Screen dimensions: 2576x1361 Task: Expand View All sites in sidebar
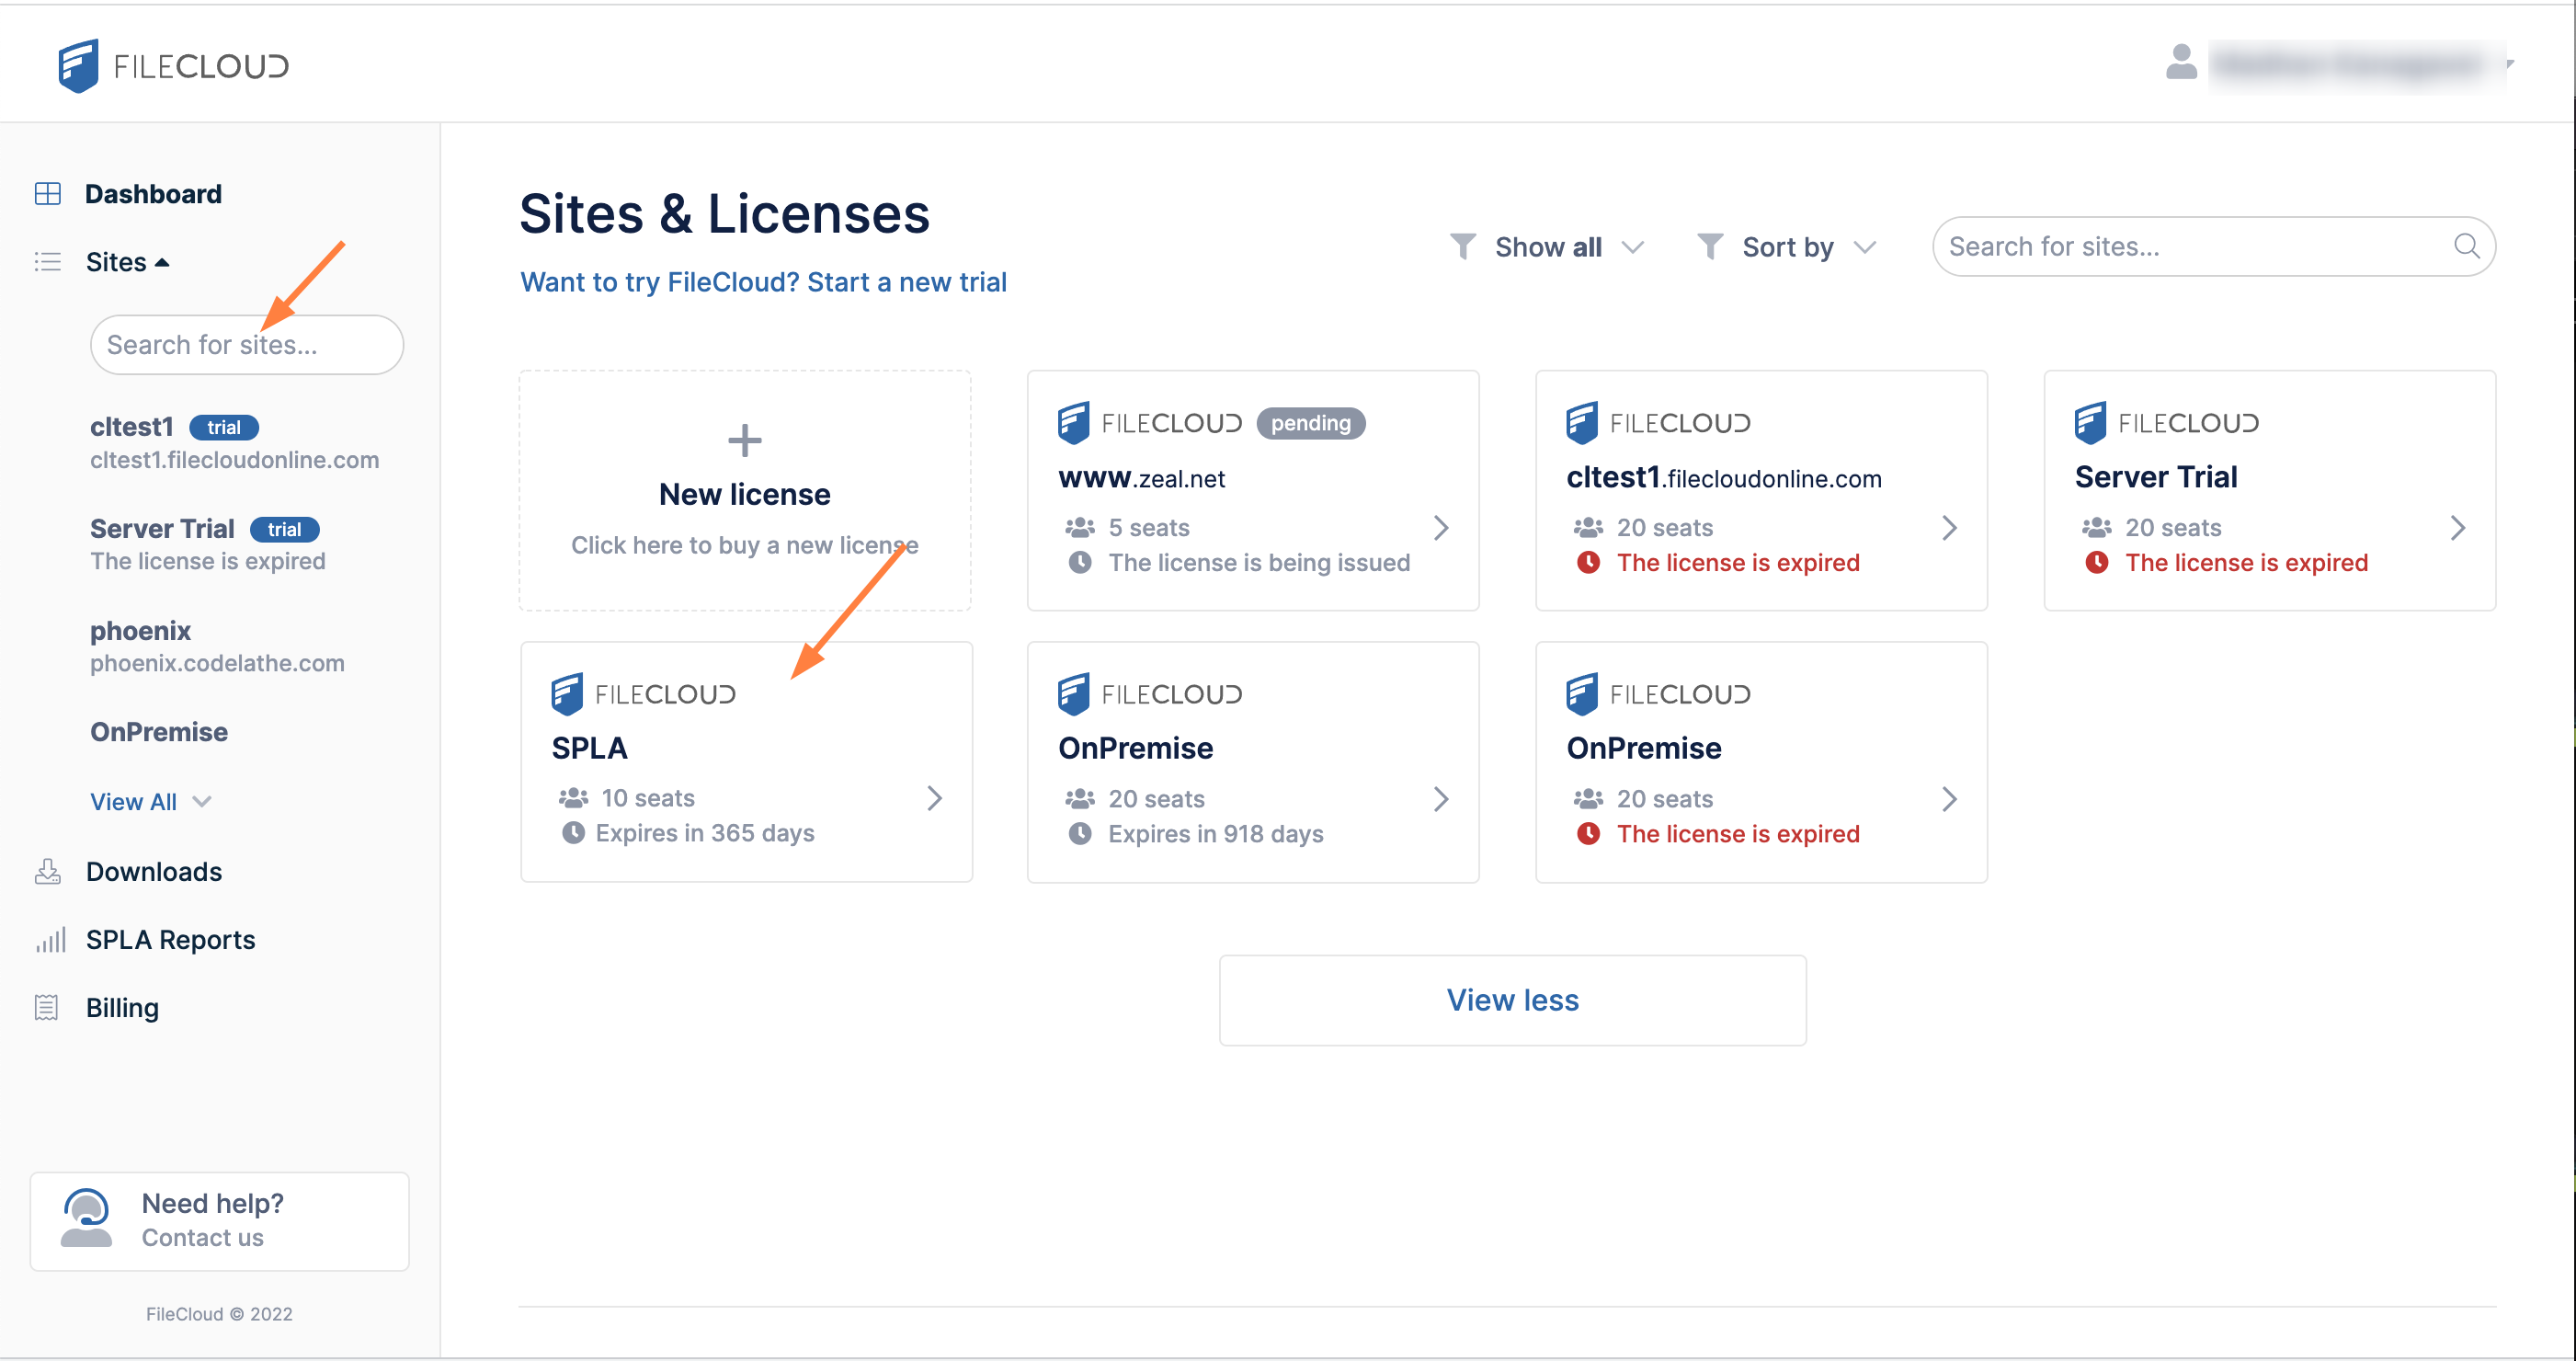(150, 802)
